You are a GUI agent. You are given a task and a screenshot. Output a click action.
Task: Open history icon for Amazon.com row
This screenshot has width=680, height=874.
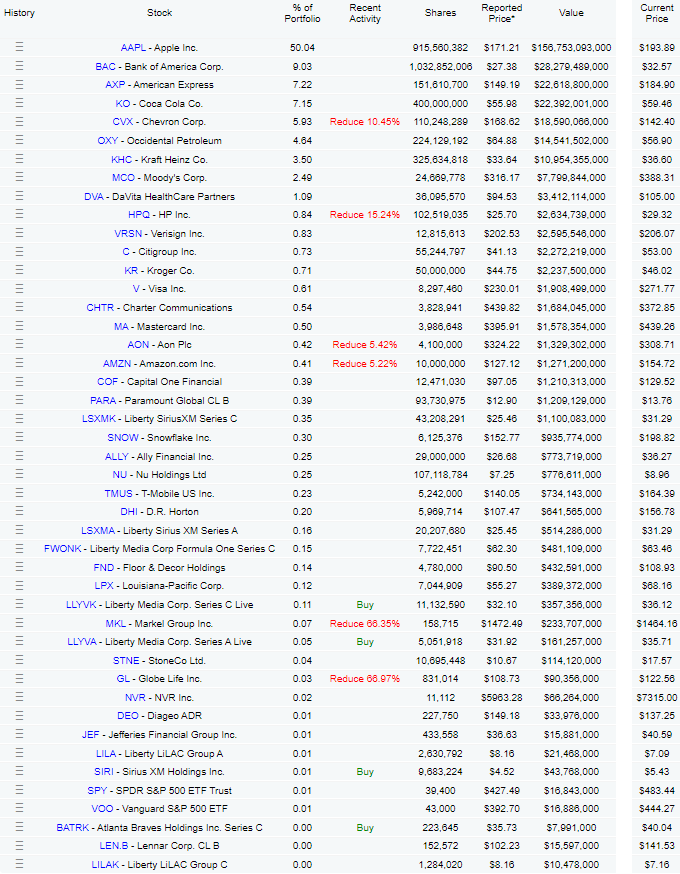(x=20, y=363)
